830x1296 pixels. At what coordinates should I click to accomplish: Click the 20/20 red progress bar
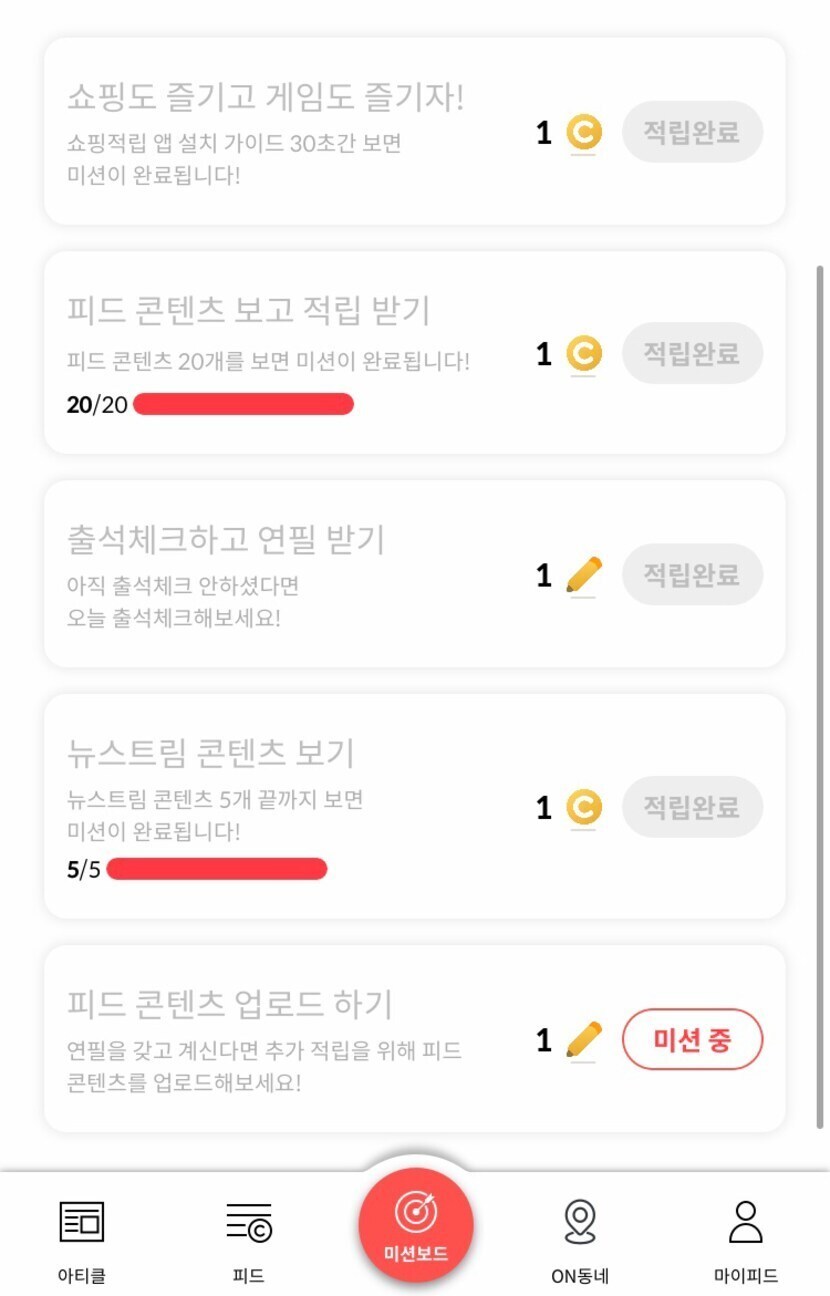(x=243, y=404)
